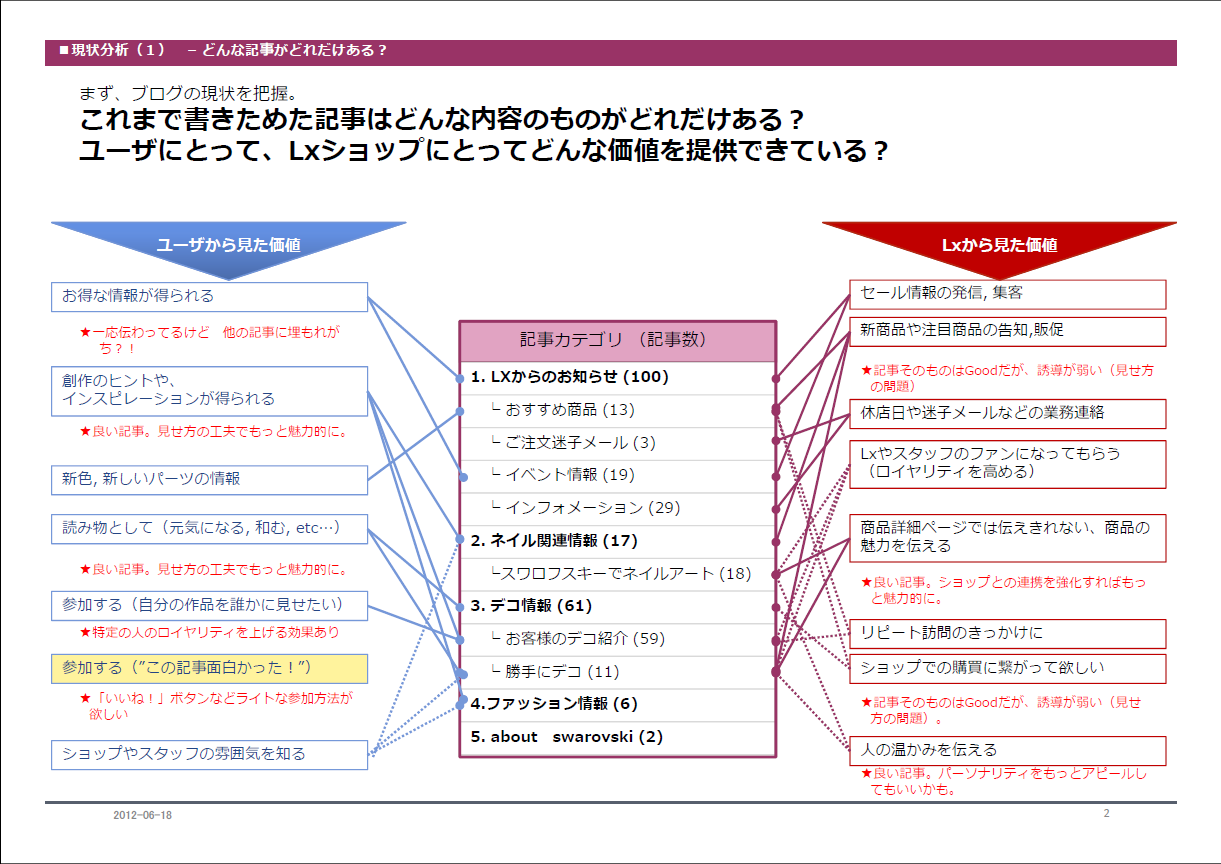Click the red 'Lxから見た価値' triangle header
The width and height of the screenshot is (1221, 864).
[x=999, y=245]
